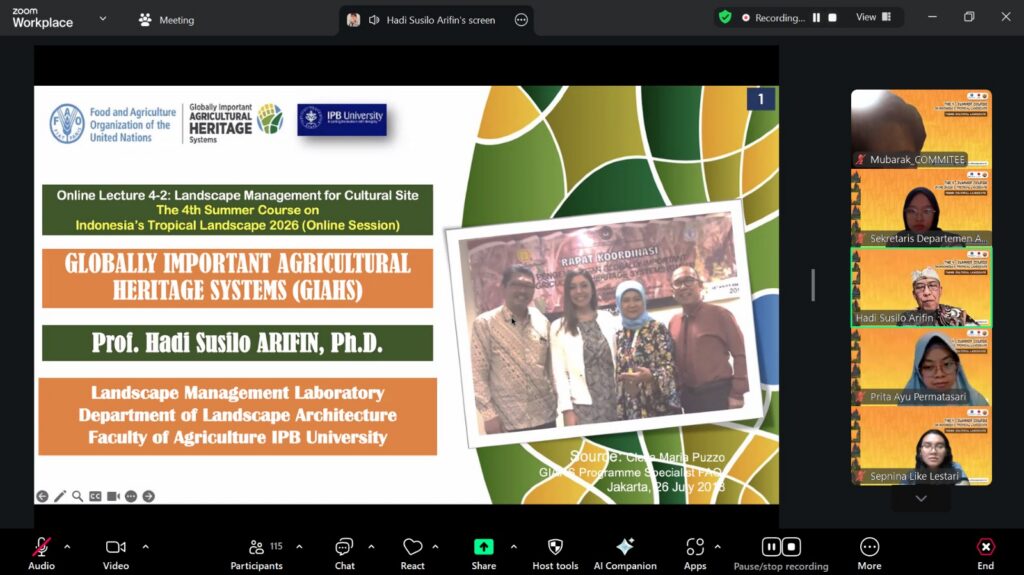Select Prita Ayu Permatasari's video thumbnail
Viewport: 1024px width, 575px height.
coord(921,367)
